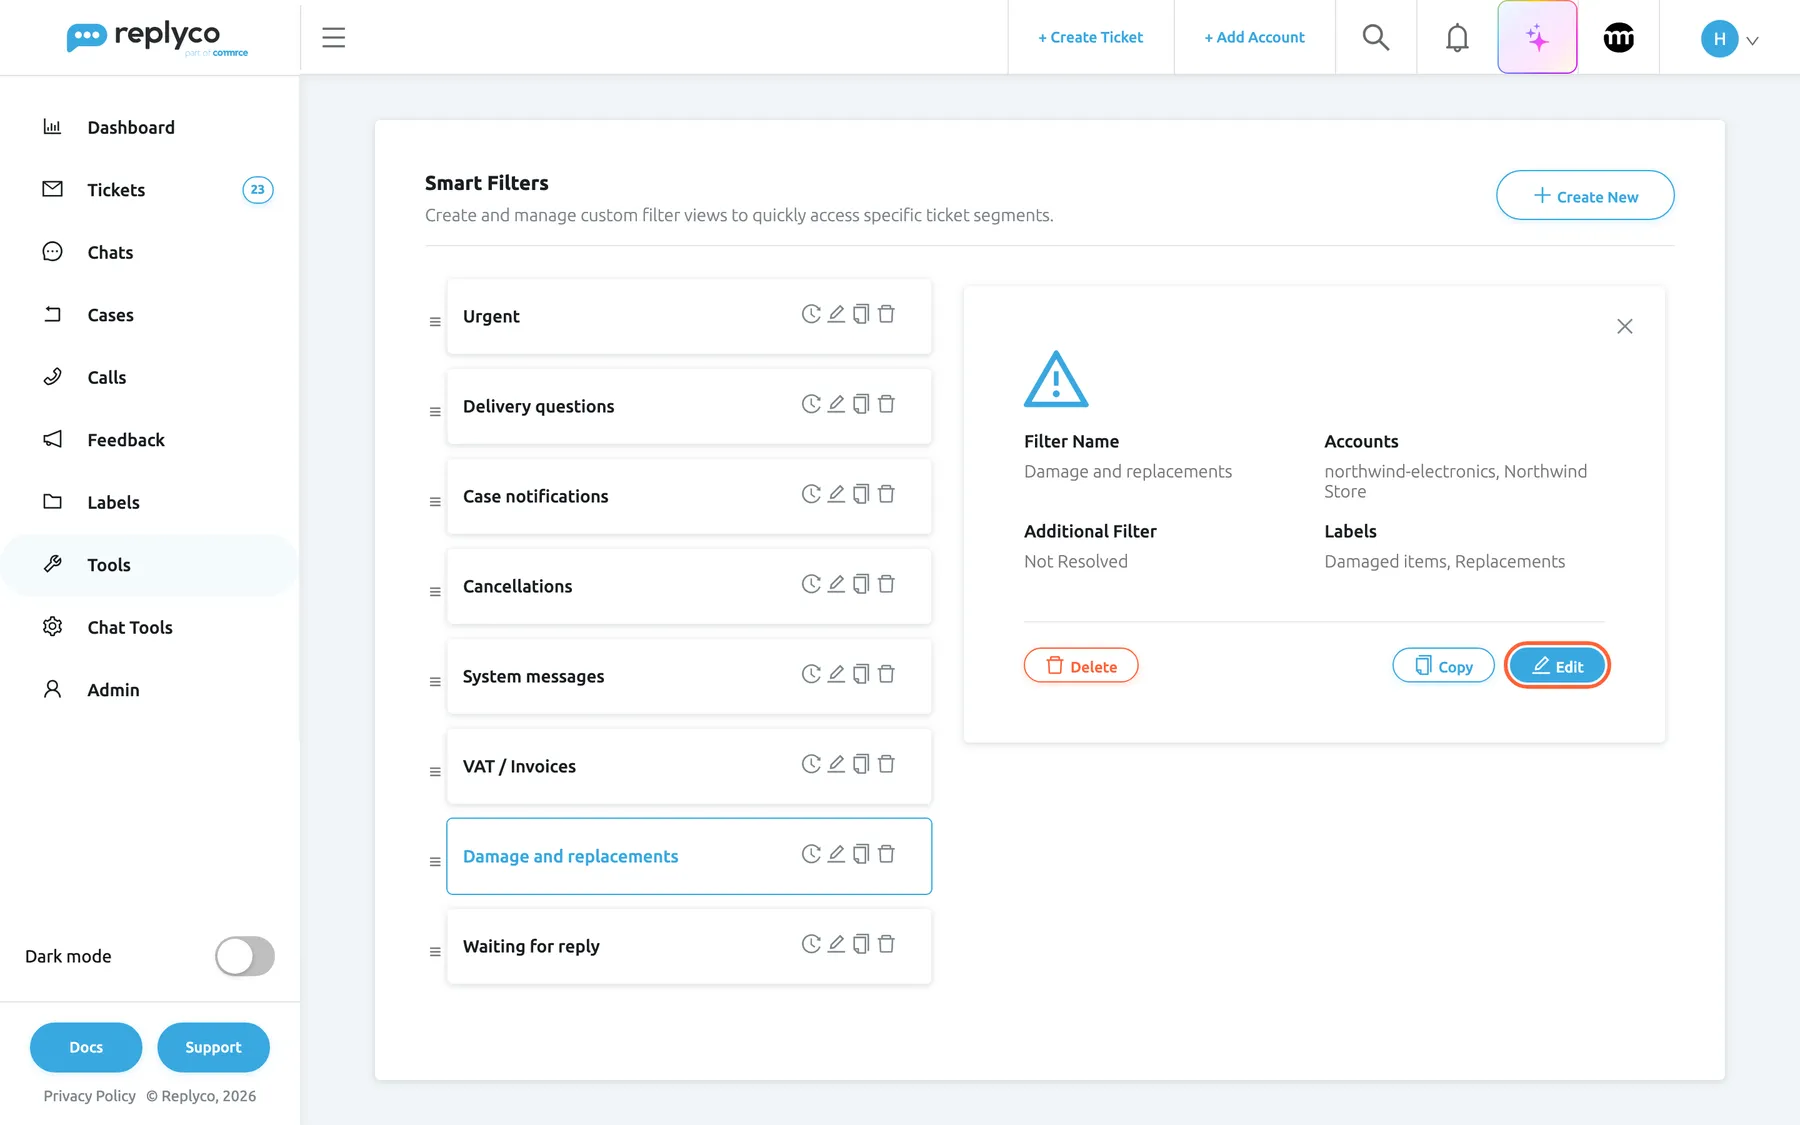Click Create New smart filter button

pyautogui.click(x=1585, y=196)
